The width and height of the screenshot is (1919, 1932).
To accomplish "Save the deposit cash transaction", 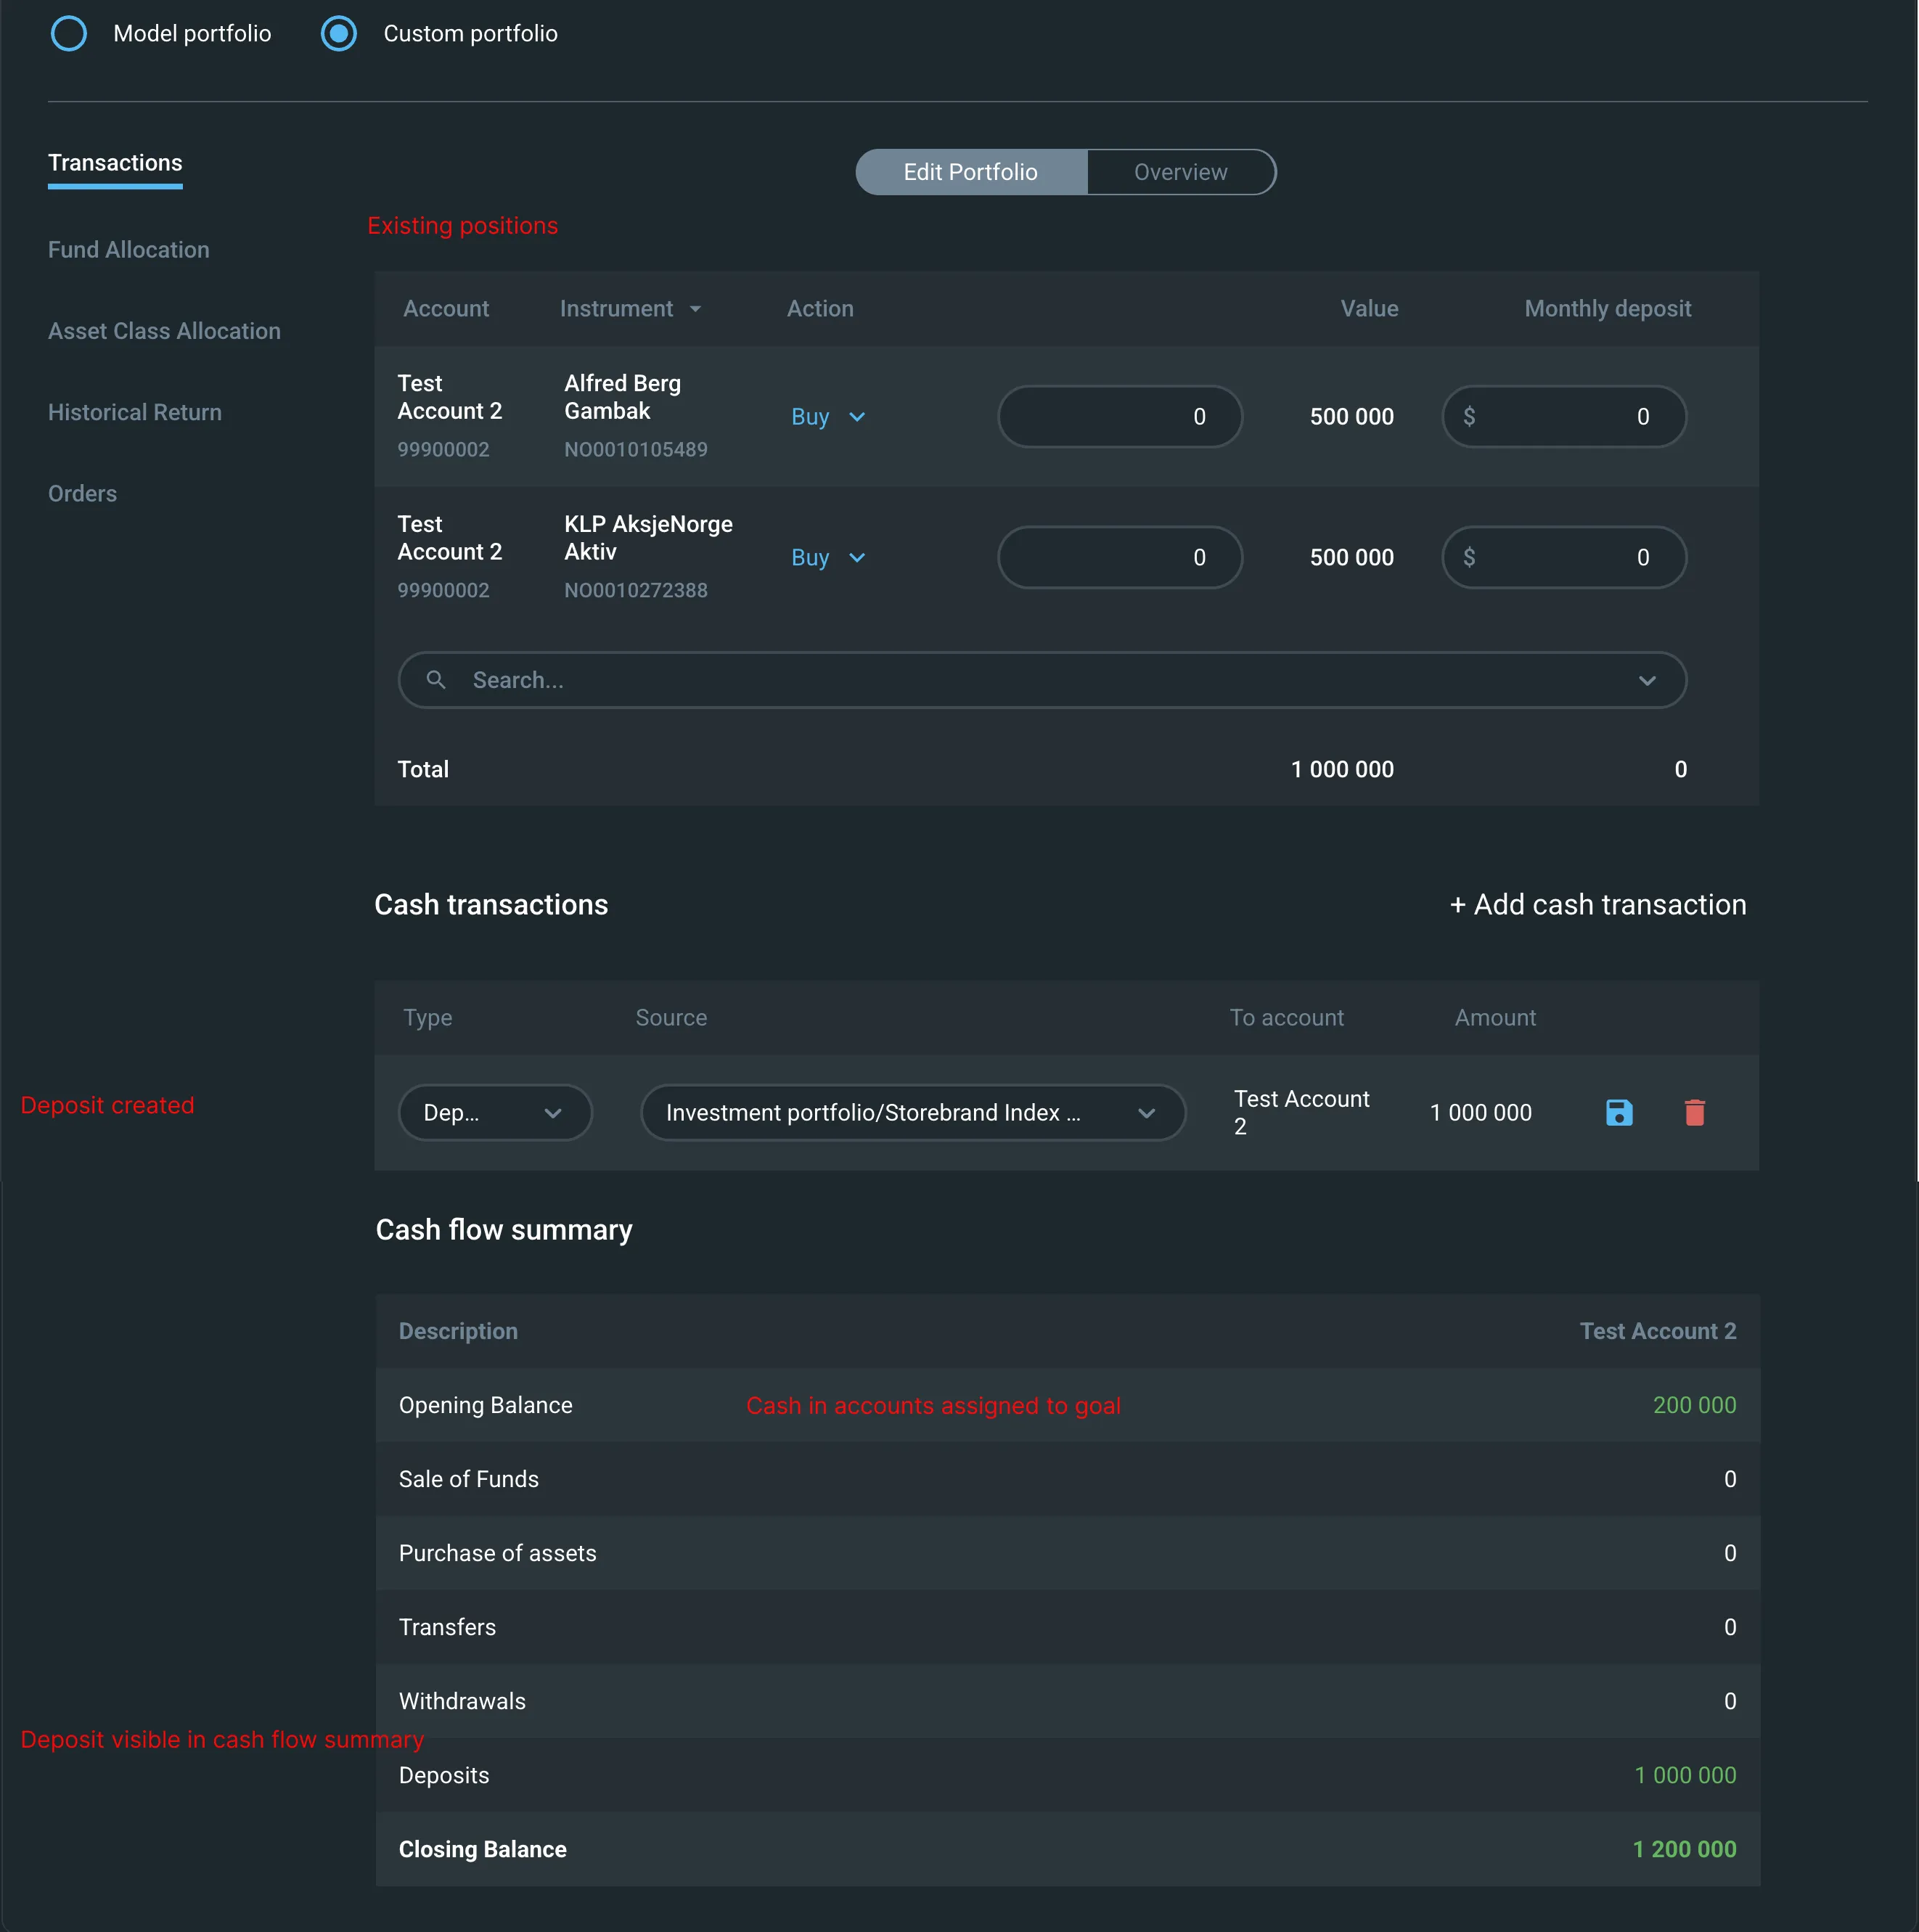I will tap(1618, 1112).
